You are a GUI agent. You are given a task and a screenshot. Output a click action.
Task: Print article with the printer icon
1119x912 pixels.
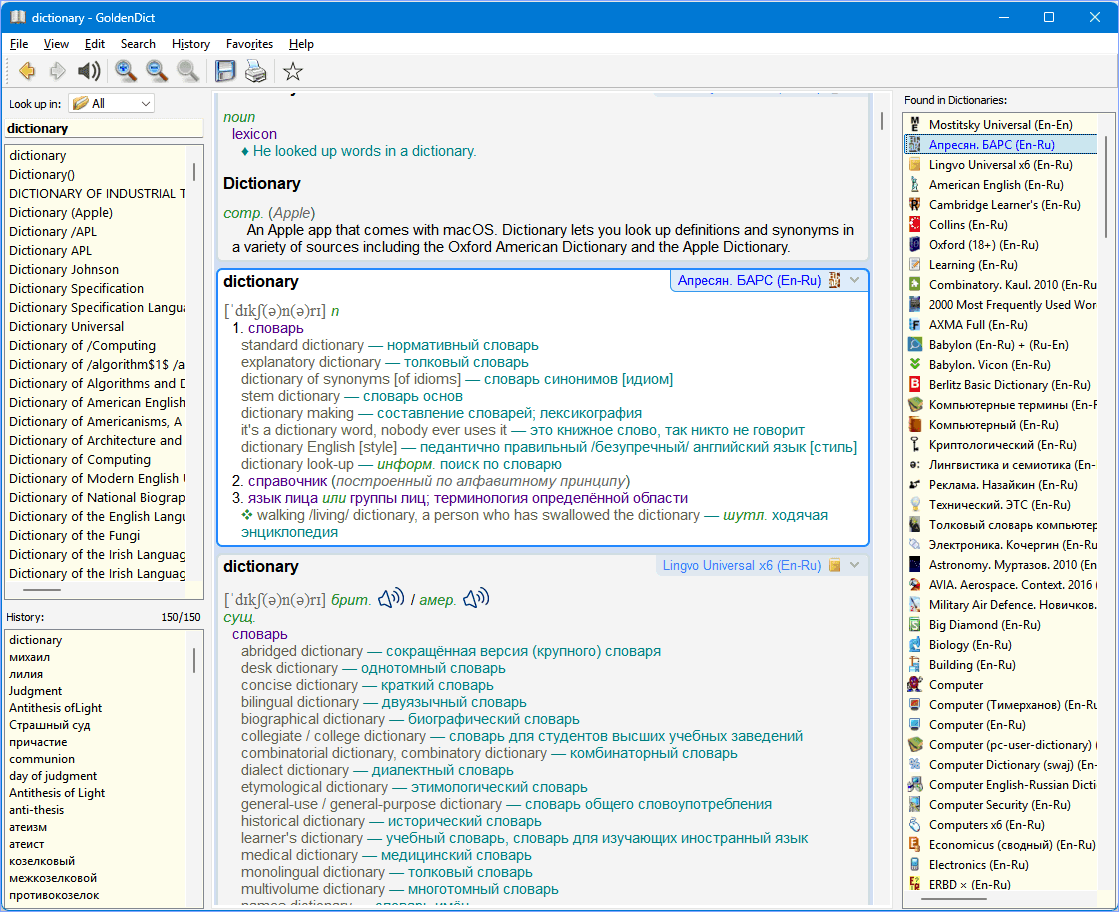point(255,71)
